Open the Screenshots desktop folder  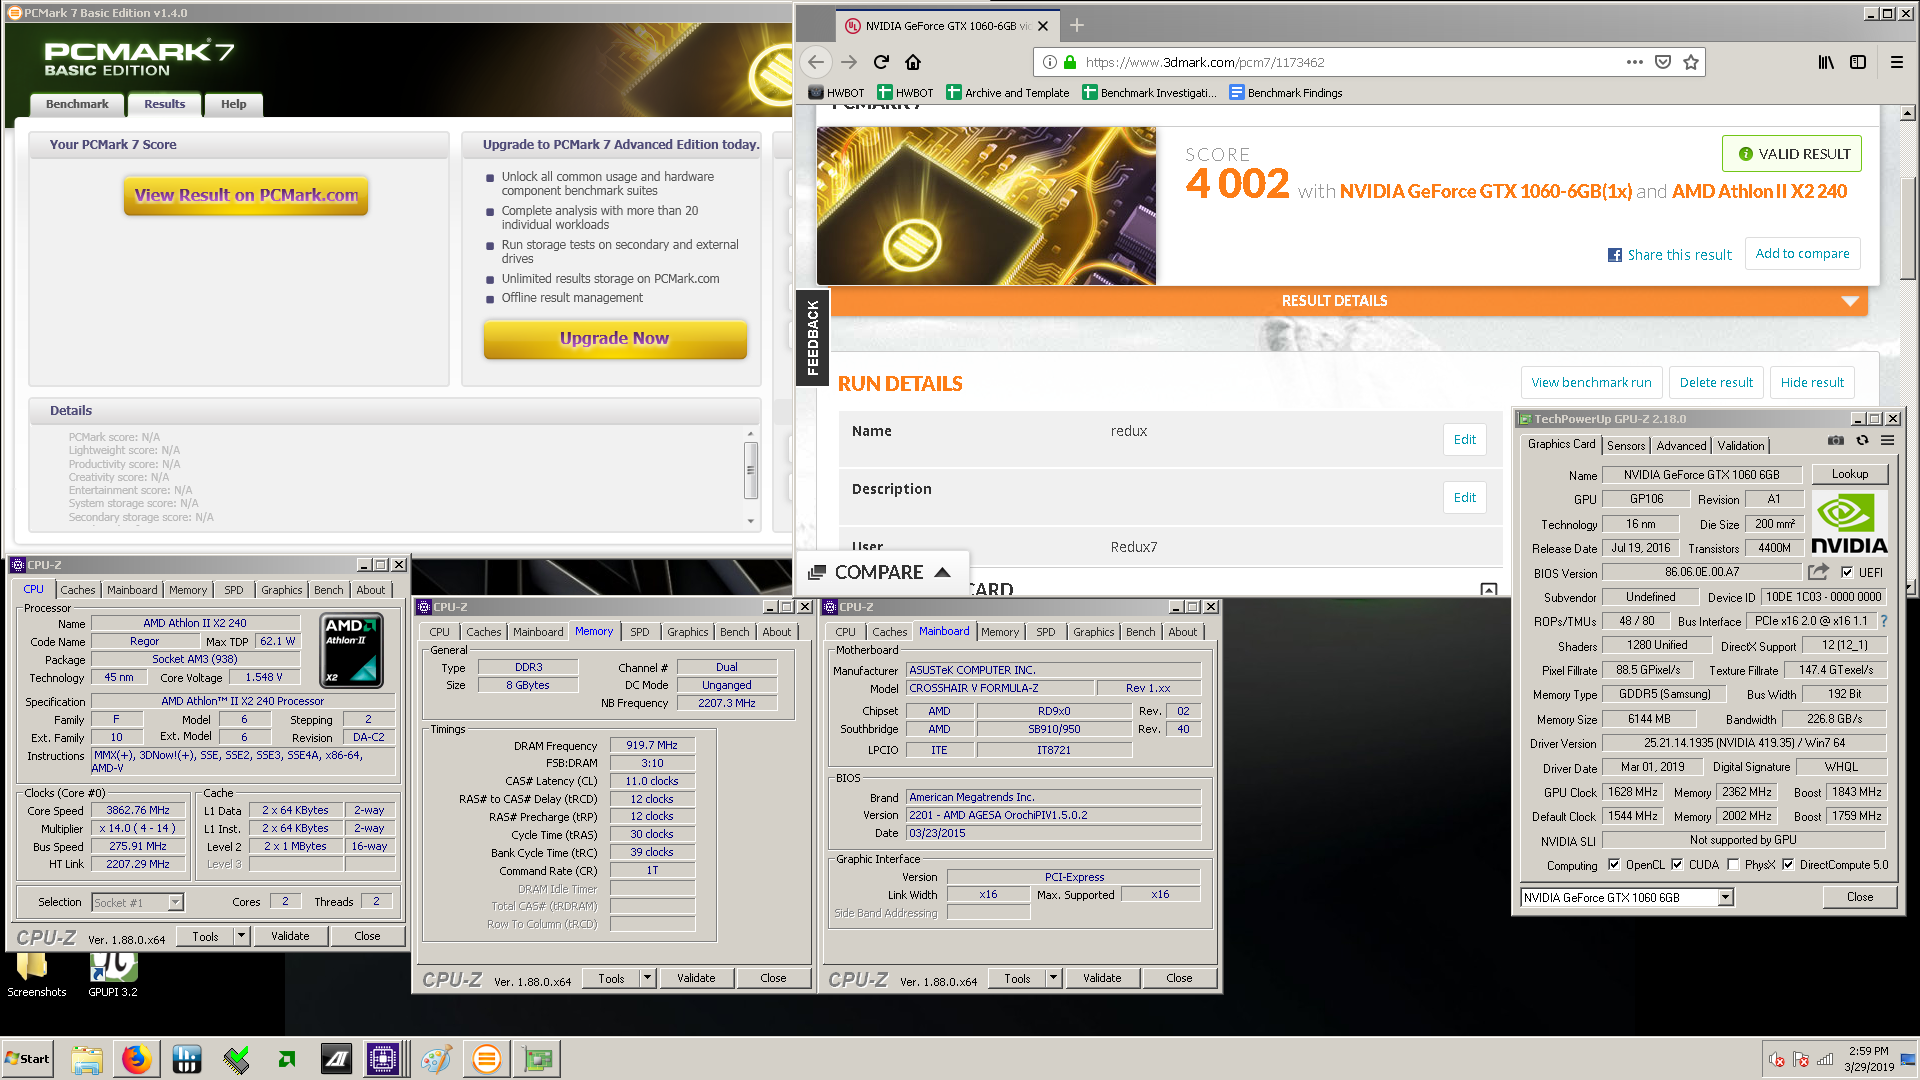coord(36,975)
